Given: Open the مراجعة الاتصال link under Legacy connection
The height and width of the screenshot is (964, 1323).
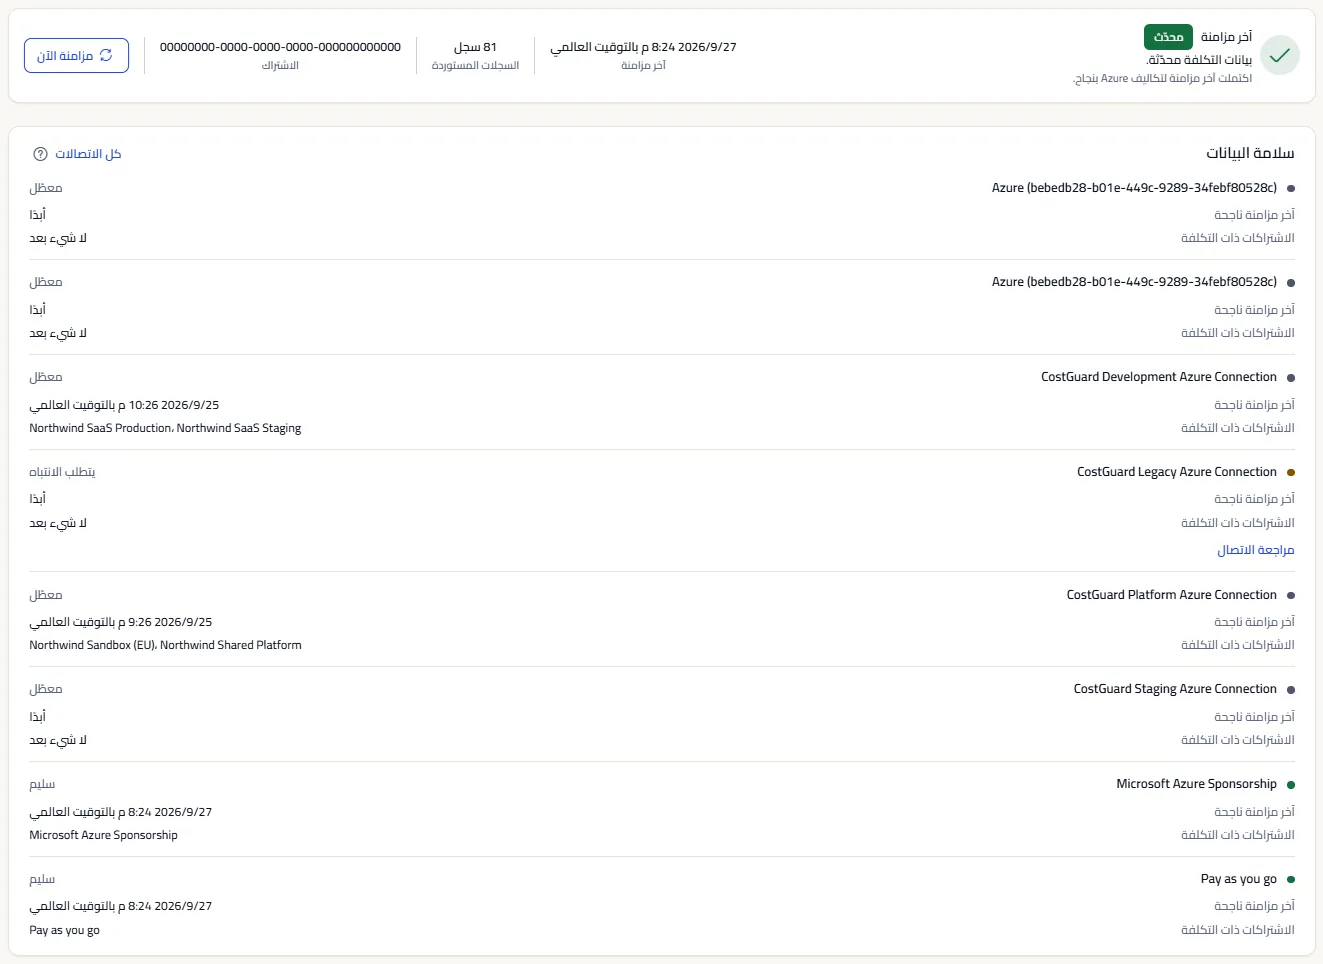Looking at the screenshot, I should [x=1255, y=550].
